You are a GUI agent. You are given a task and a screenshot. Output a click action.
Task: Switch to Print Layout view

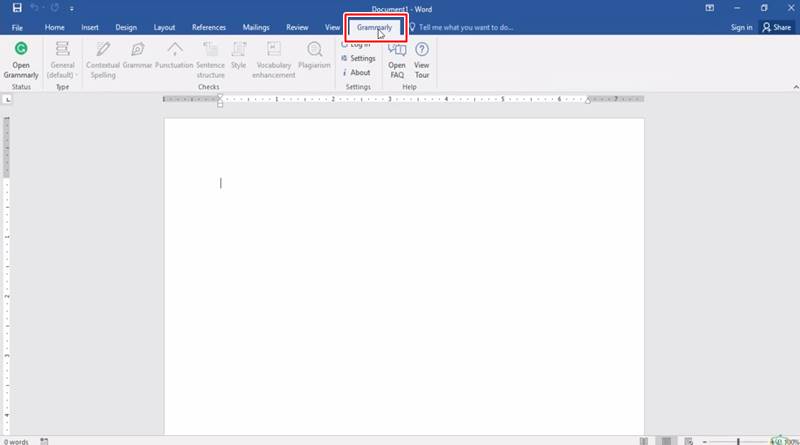tap(666, 441)
